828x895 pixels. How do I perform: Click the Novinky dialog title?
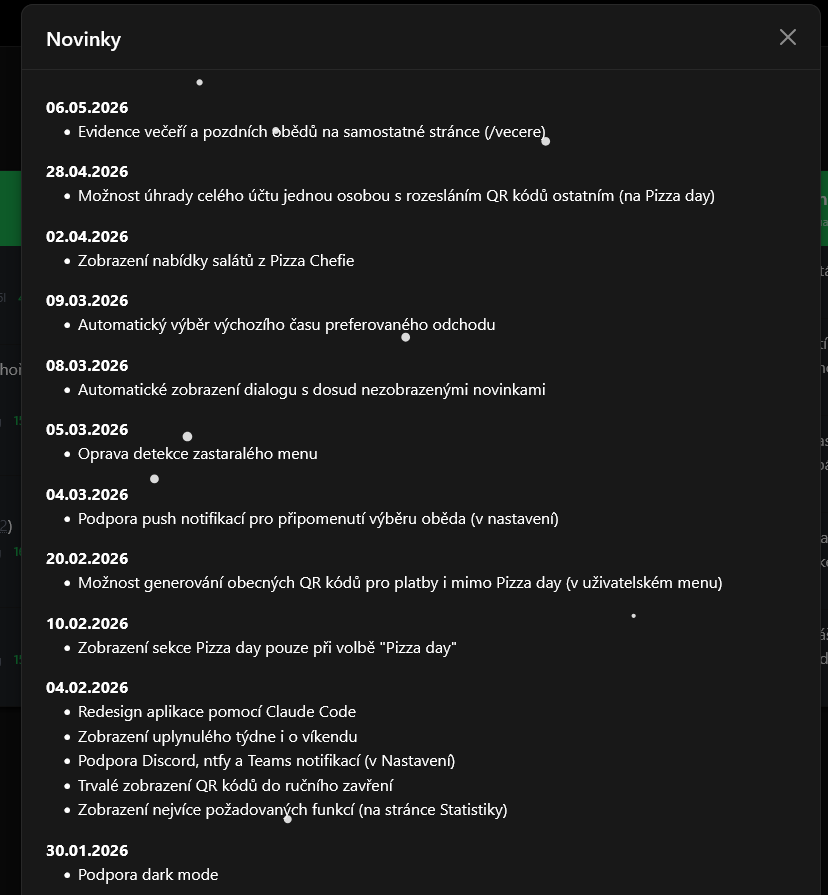coord(83,39)
